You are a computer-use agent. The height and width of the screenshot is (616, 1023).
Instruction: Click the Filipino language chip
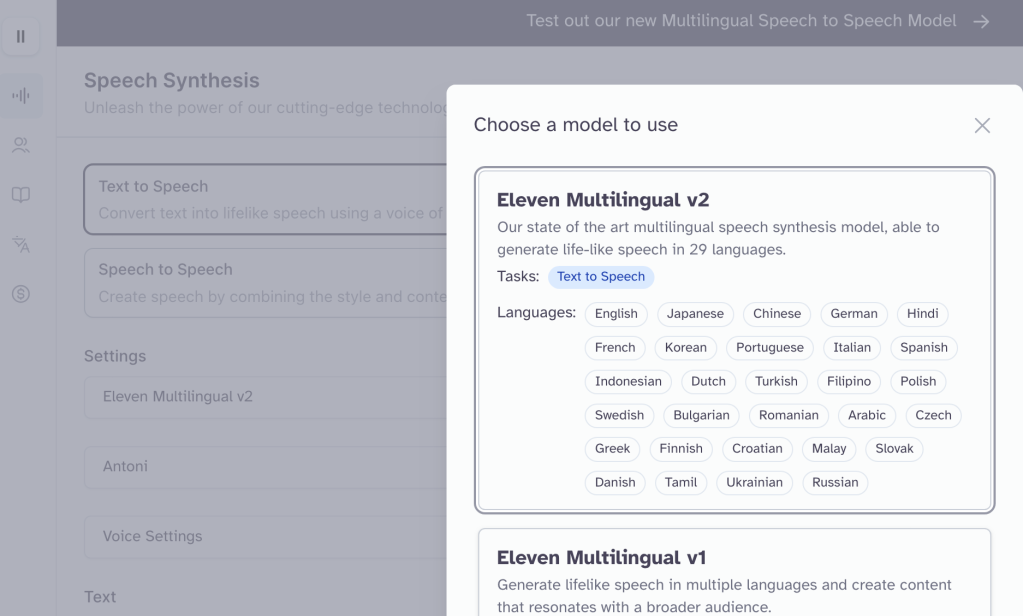click(x=849, y=382)
